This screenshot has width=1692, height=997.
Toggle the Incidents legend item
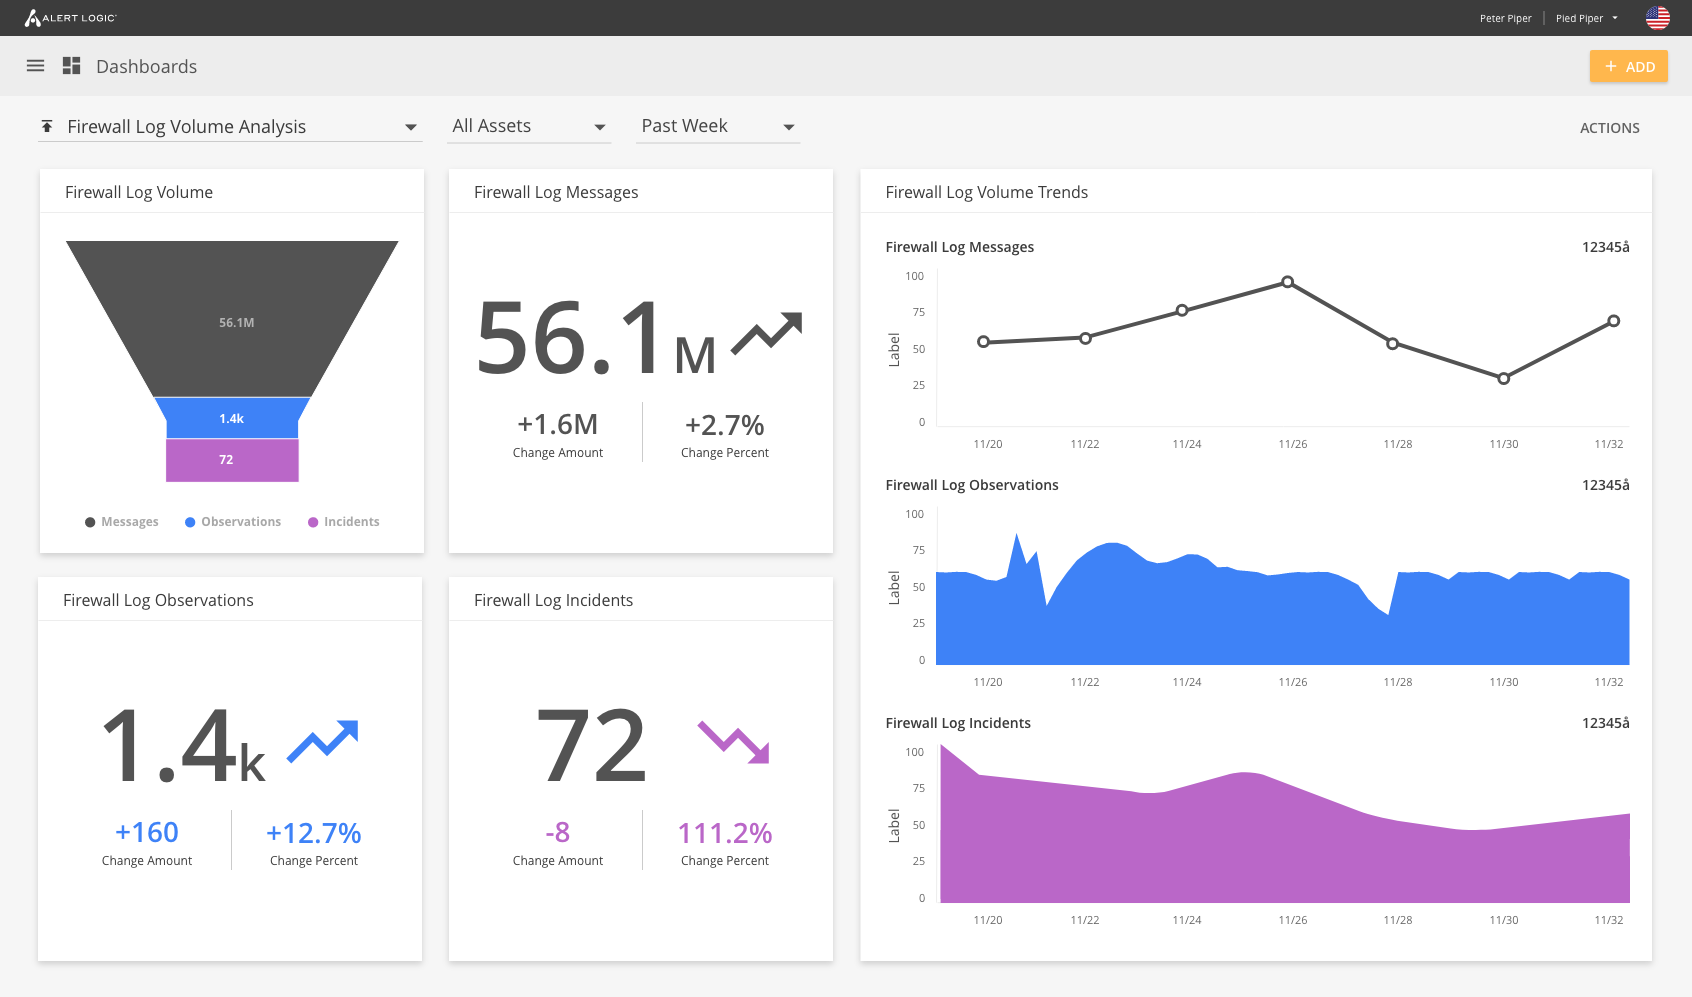[x=344, y=522]
